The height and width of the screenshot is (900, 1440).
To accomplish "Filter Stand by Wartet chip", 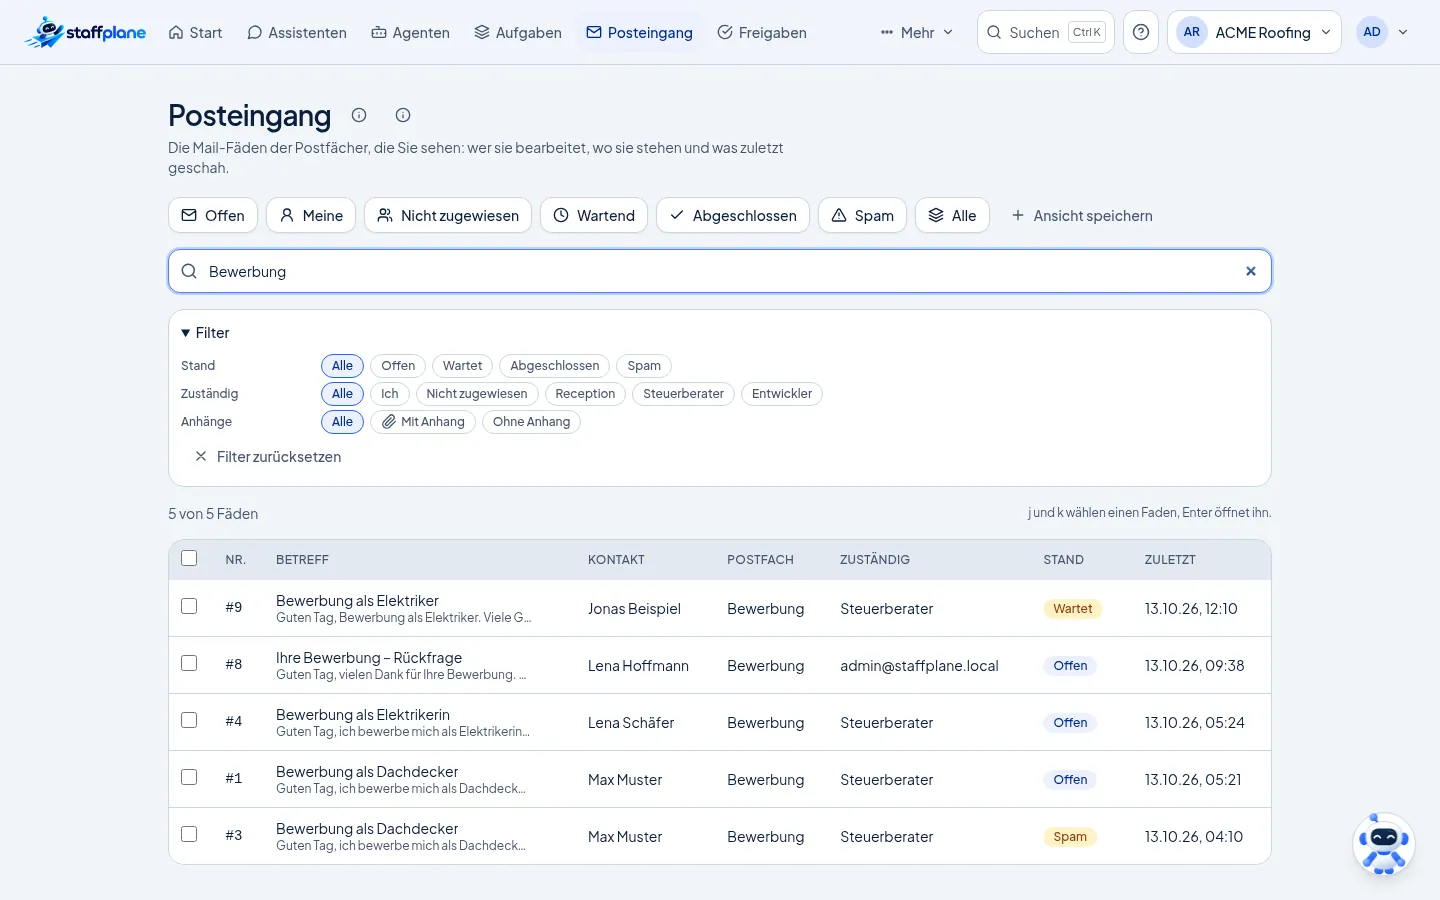I will pyautogui.click(x=462, y=366).
